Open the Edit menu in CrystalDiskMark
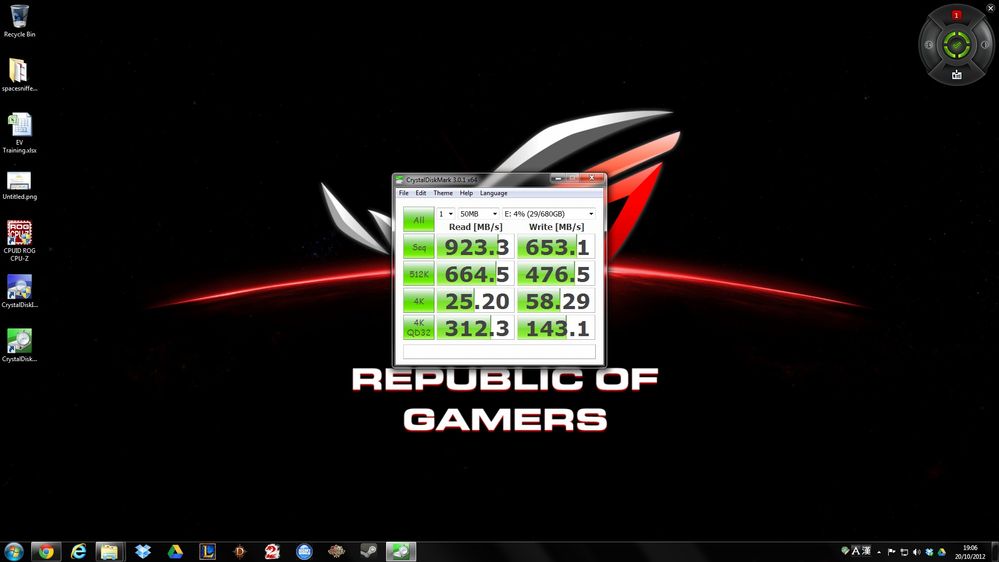The height and width of the screenshot is (562, 999). tap(420, 193)
